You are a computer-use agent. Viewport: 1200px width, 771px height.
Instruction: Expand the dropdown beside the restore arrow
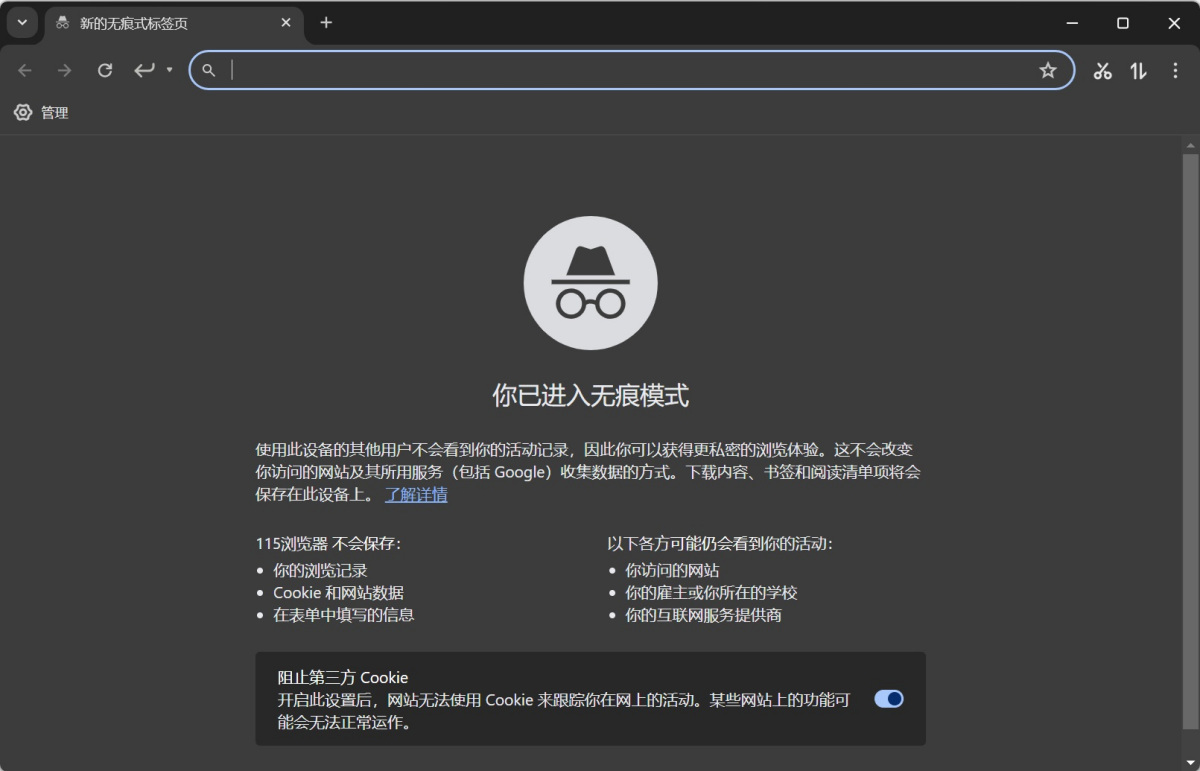pyautogui.click(x=169, y=70)
